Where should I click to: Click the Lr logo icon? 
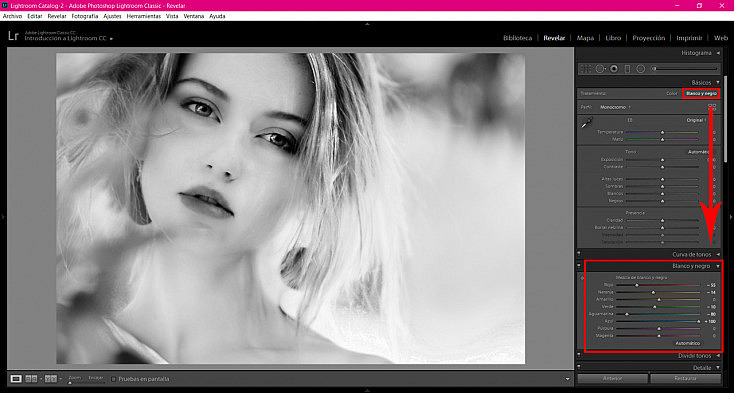point(13,36)
